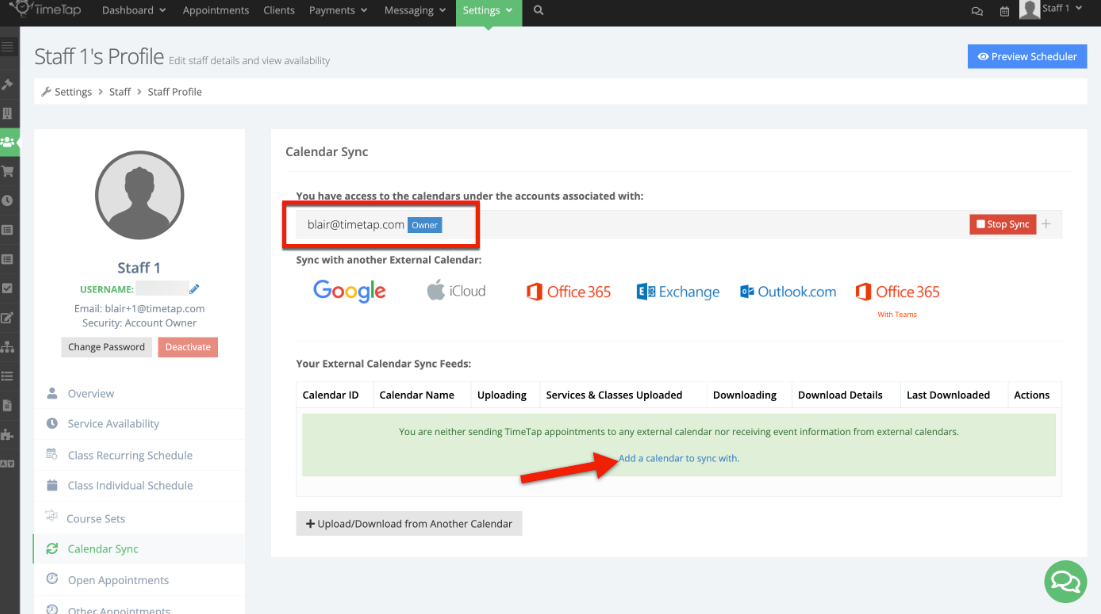This screenshot has width=1101, height=614.
Task: Select the Exchange calendar sync option
Action: [x=678, y=291]
